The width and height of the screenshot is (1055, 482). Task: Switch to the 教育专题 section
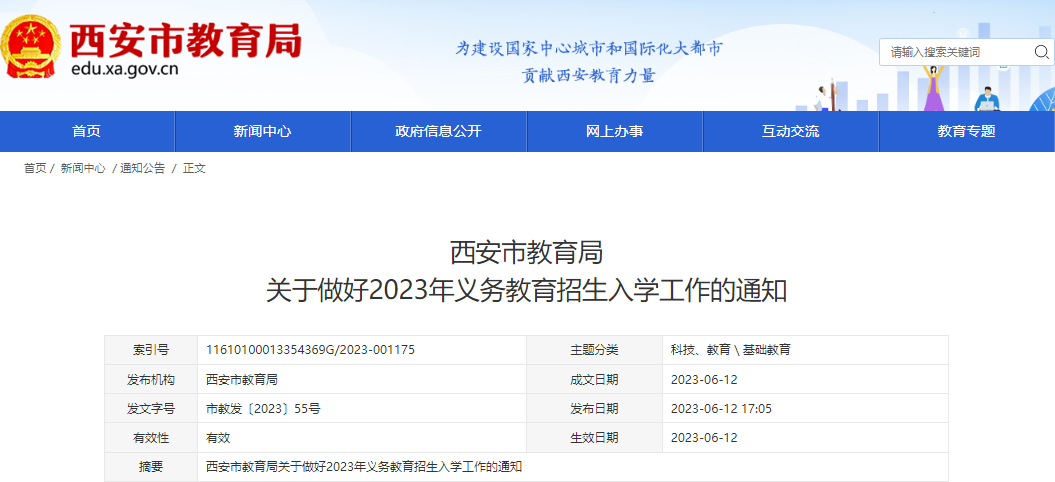(966, 131)
